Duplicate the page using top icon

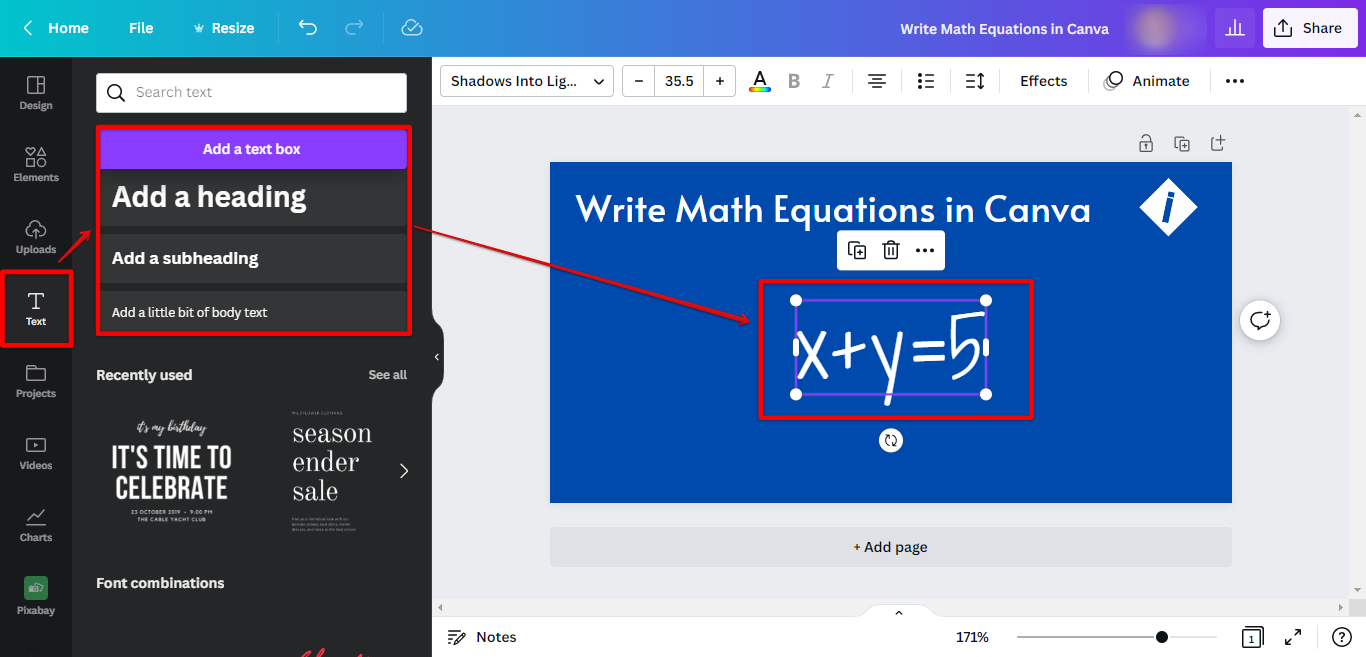pyautogui.click(x=1182, y=144)
